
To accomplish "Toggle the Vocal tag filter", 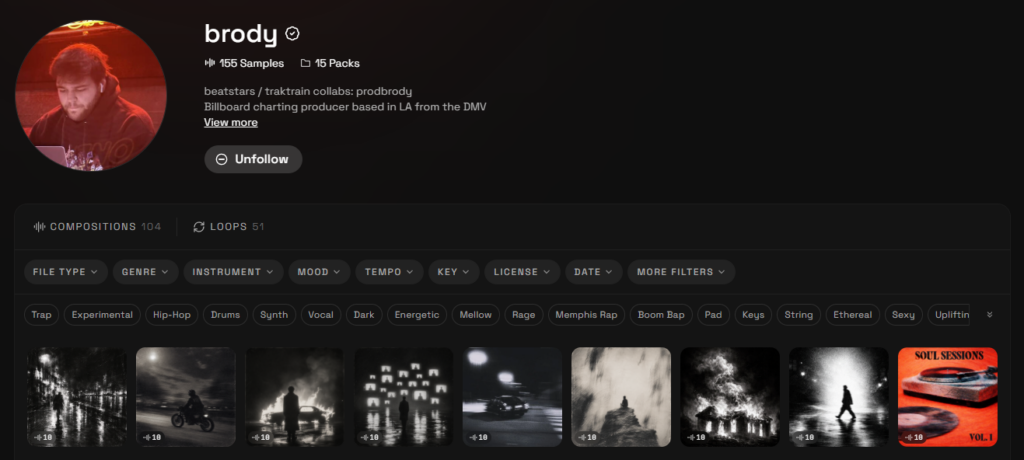I will [x=321, y=315].
